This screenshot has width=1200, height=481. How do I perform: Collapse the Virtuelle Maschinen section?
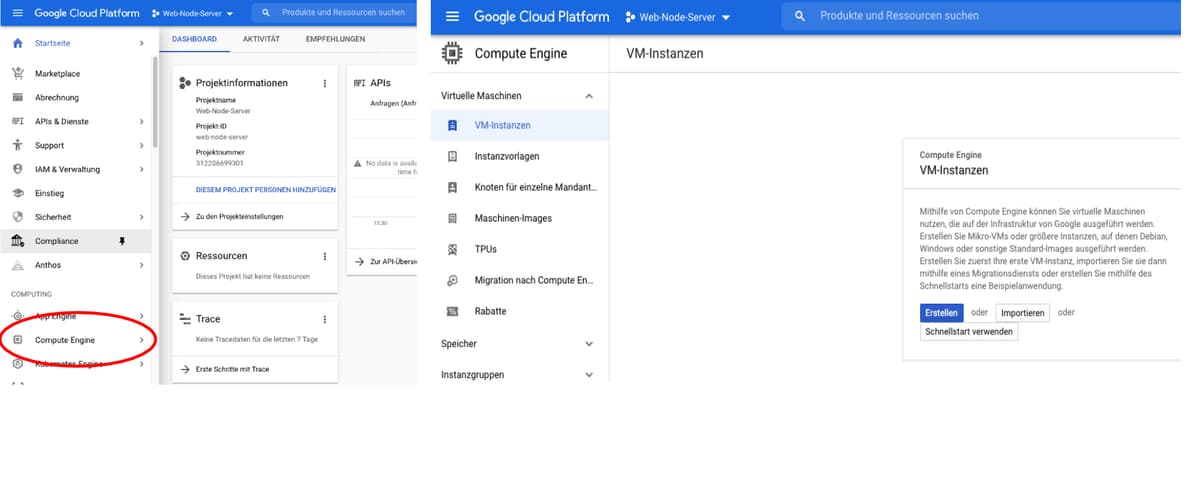pyautogui.click(x=588, y=96)
